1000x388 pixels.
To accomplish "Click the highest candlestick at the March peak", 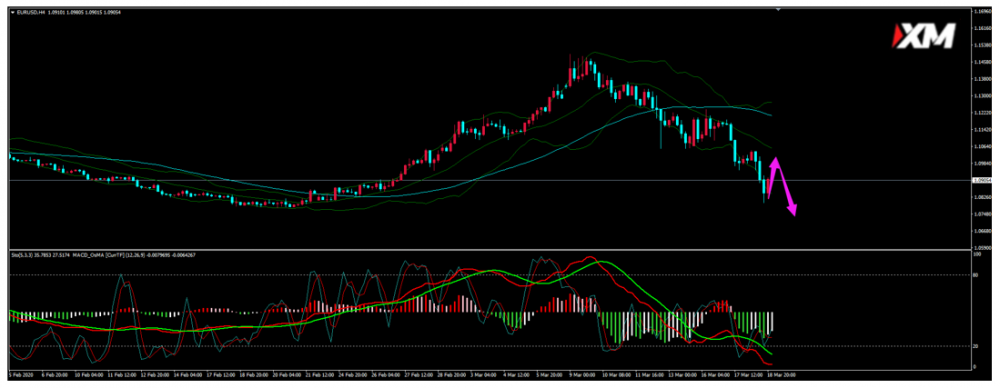I will 571,69.
